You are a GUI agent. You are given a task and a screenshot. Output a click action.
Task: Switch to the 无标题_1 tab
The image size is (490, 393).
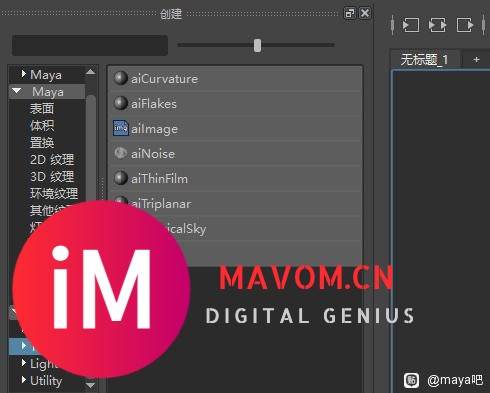point(424,60)
